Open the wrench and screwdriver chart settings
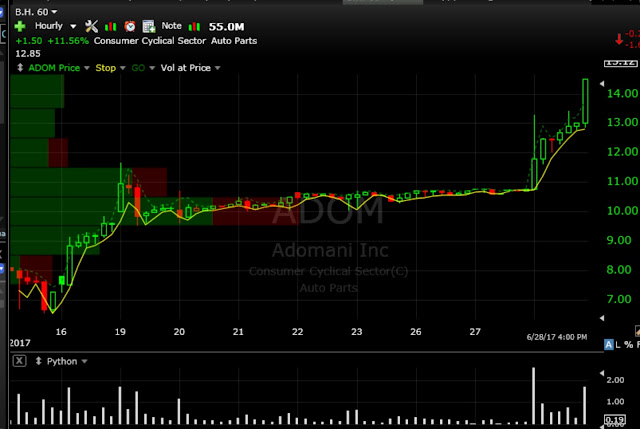Screen dimensions: 640x429 pos(91,27)
